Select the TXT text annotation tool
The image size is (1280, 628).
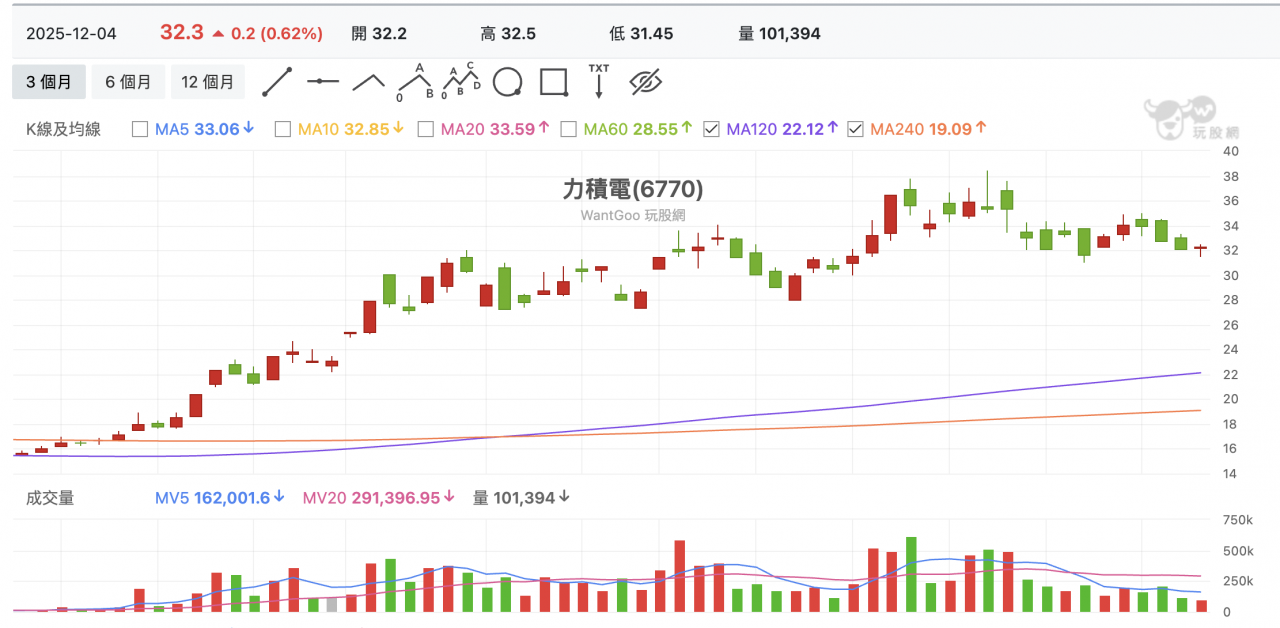(x=598, y=82)
